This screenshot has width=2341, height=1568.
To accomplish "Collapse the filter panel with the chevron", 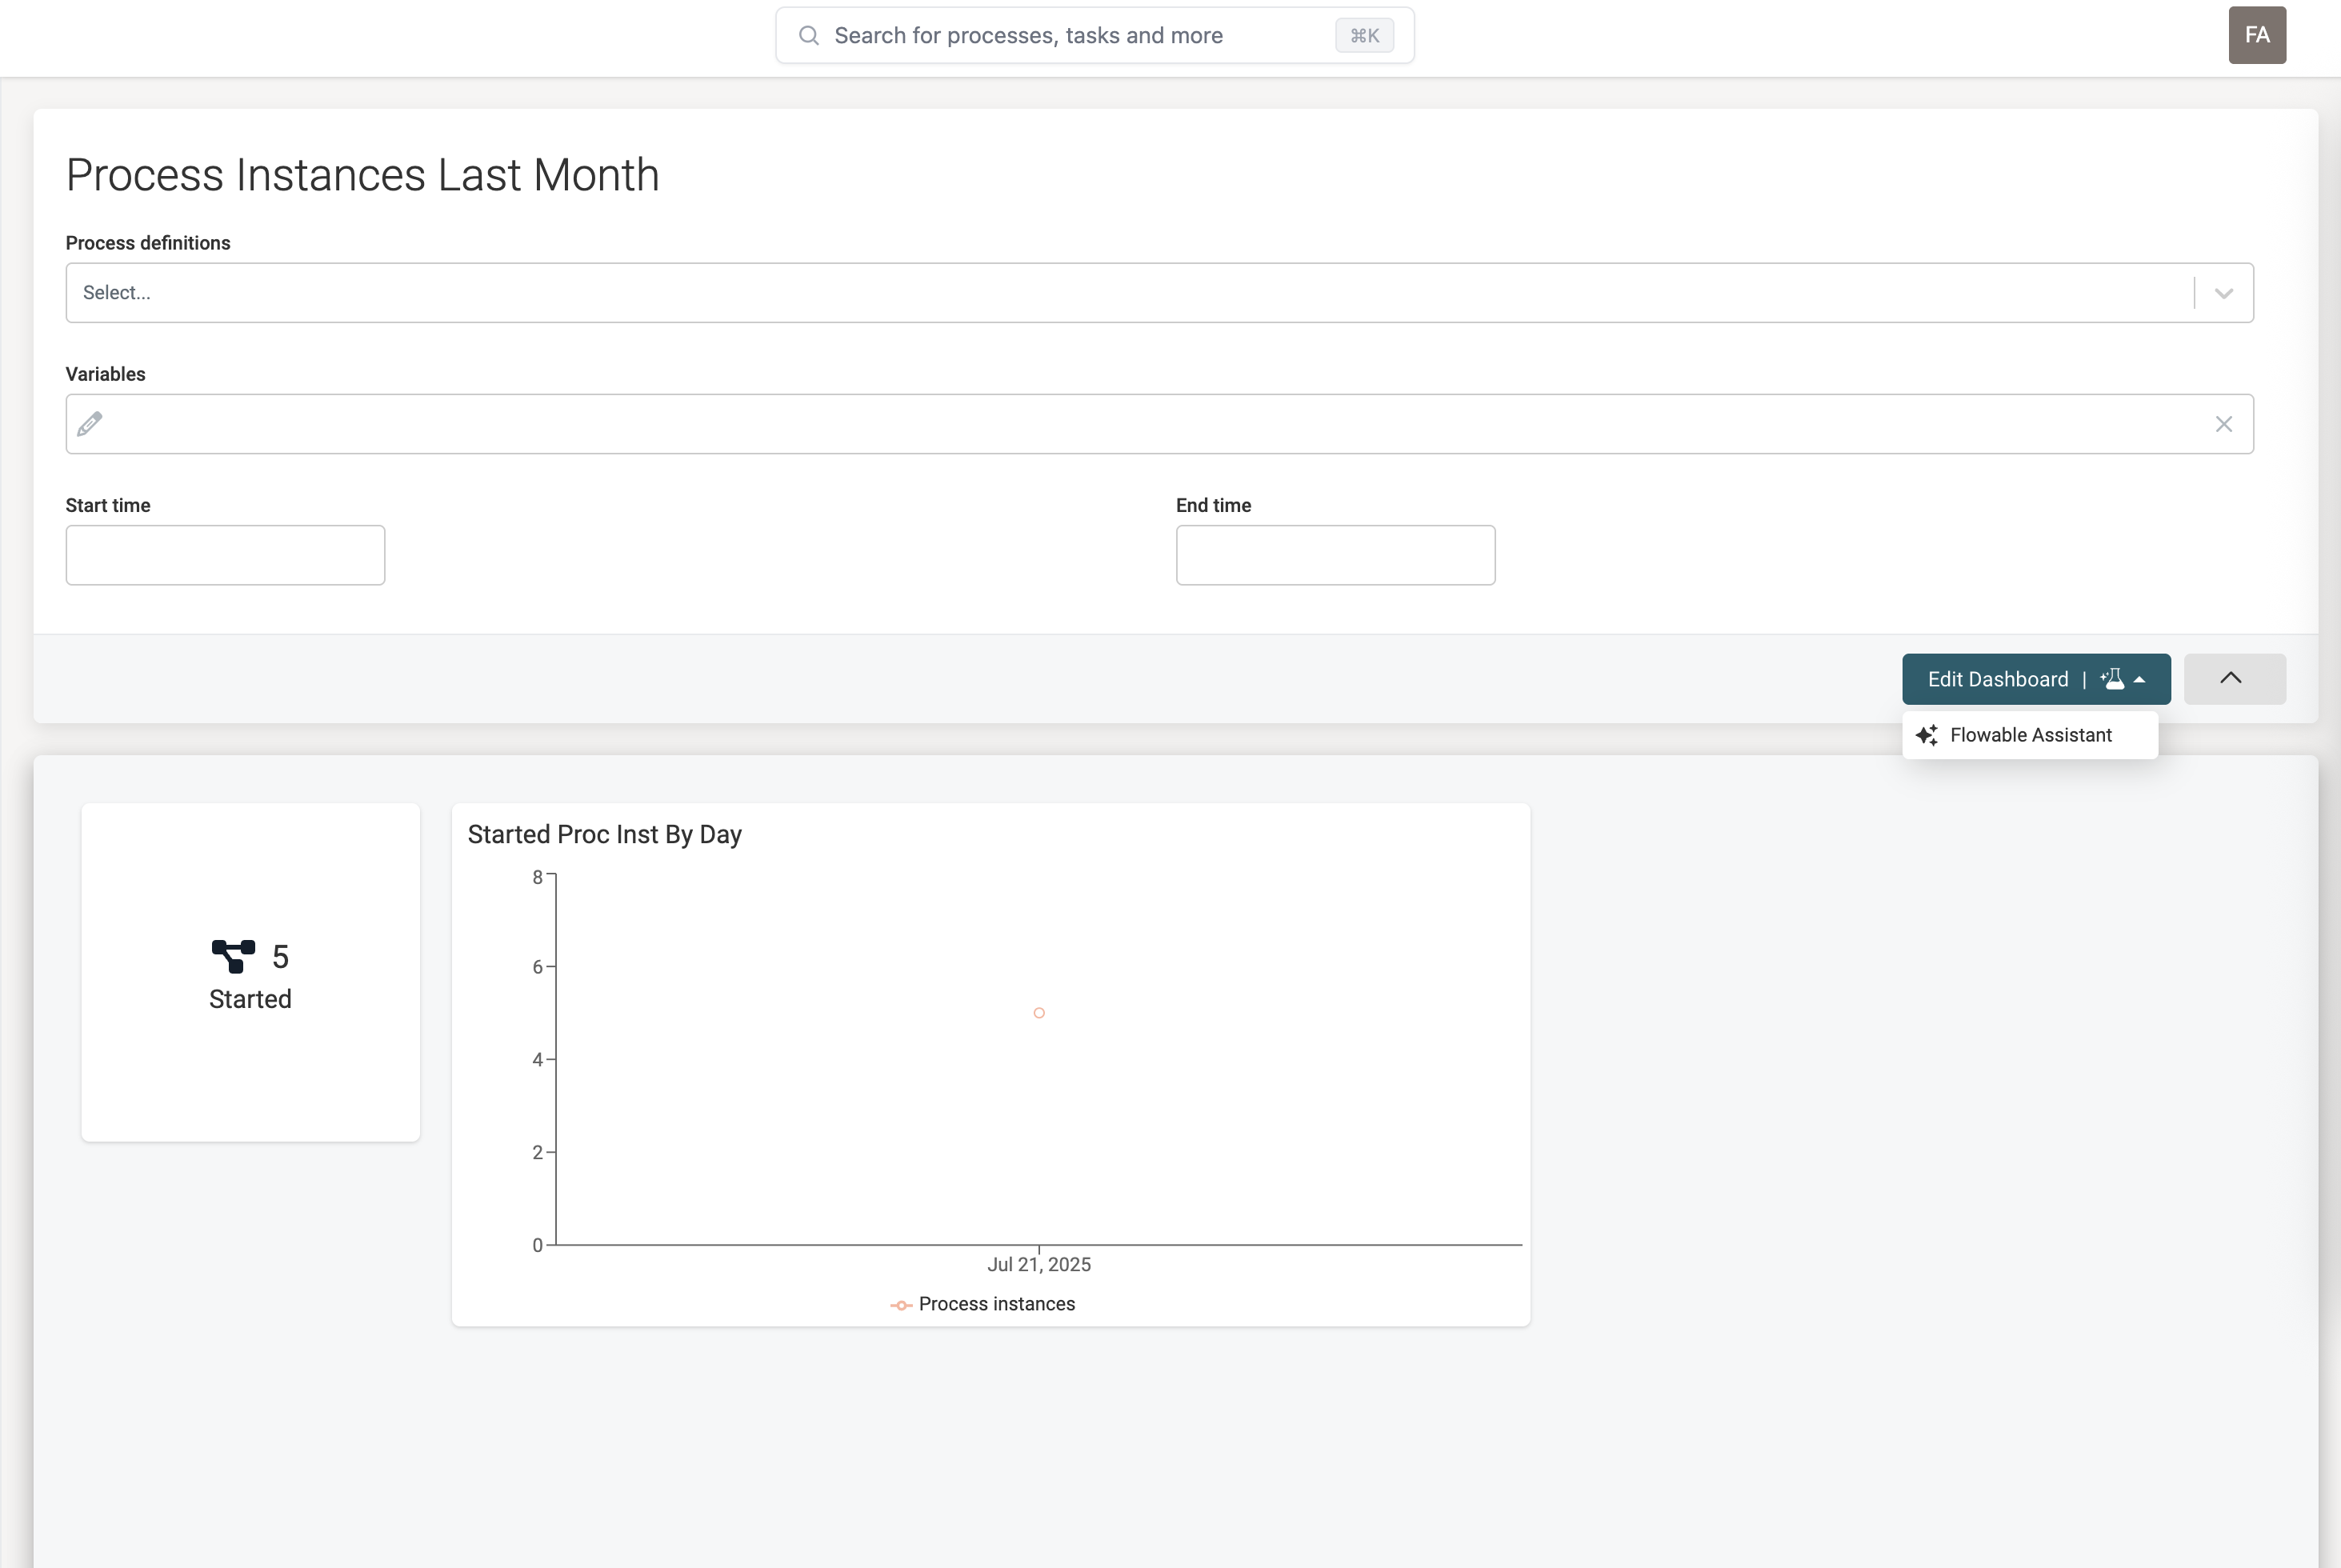I will 2234,678.
